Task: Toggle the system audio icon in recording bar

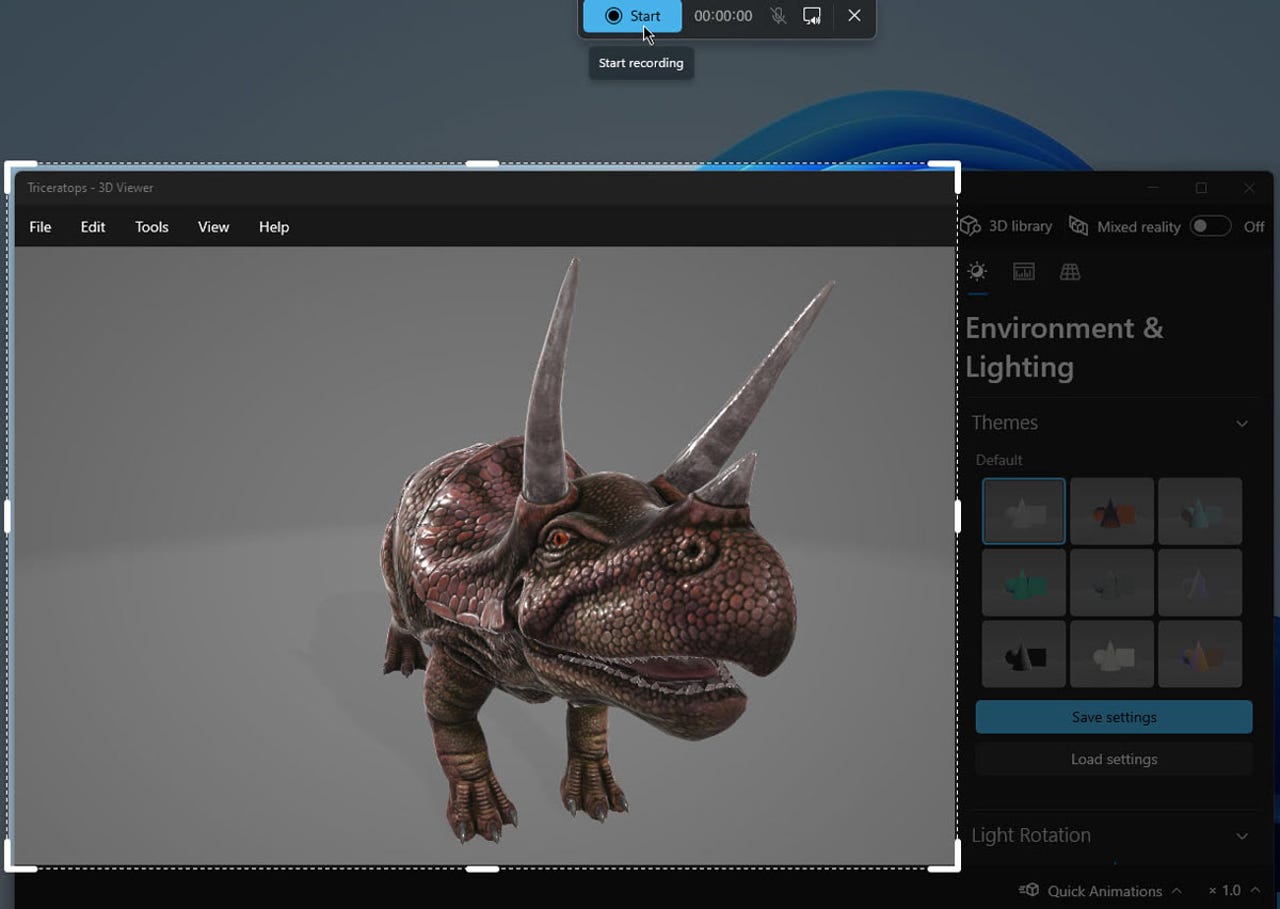Action: click(x=812, y=16)
